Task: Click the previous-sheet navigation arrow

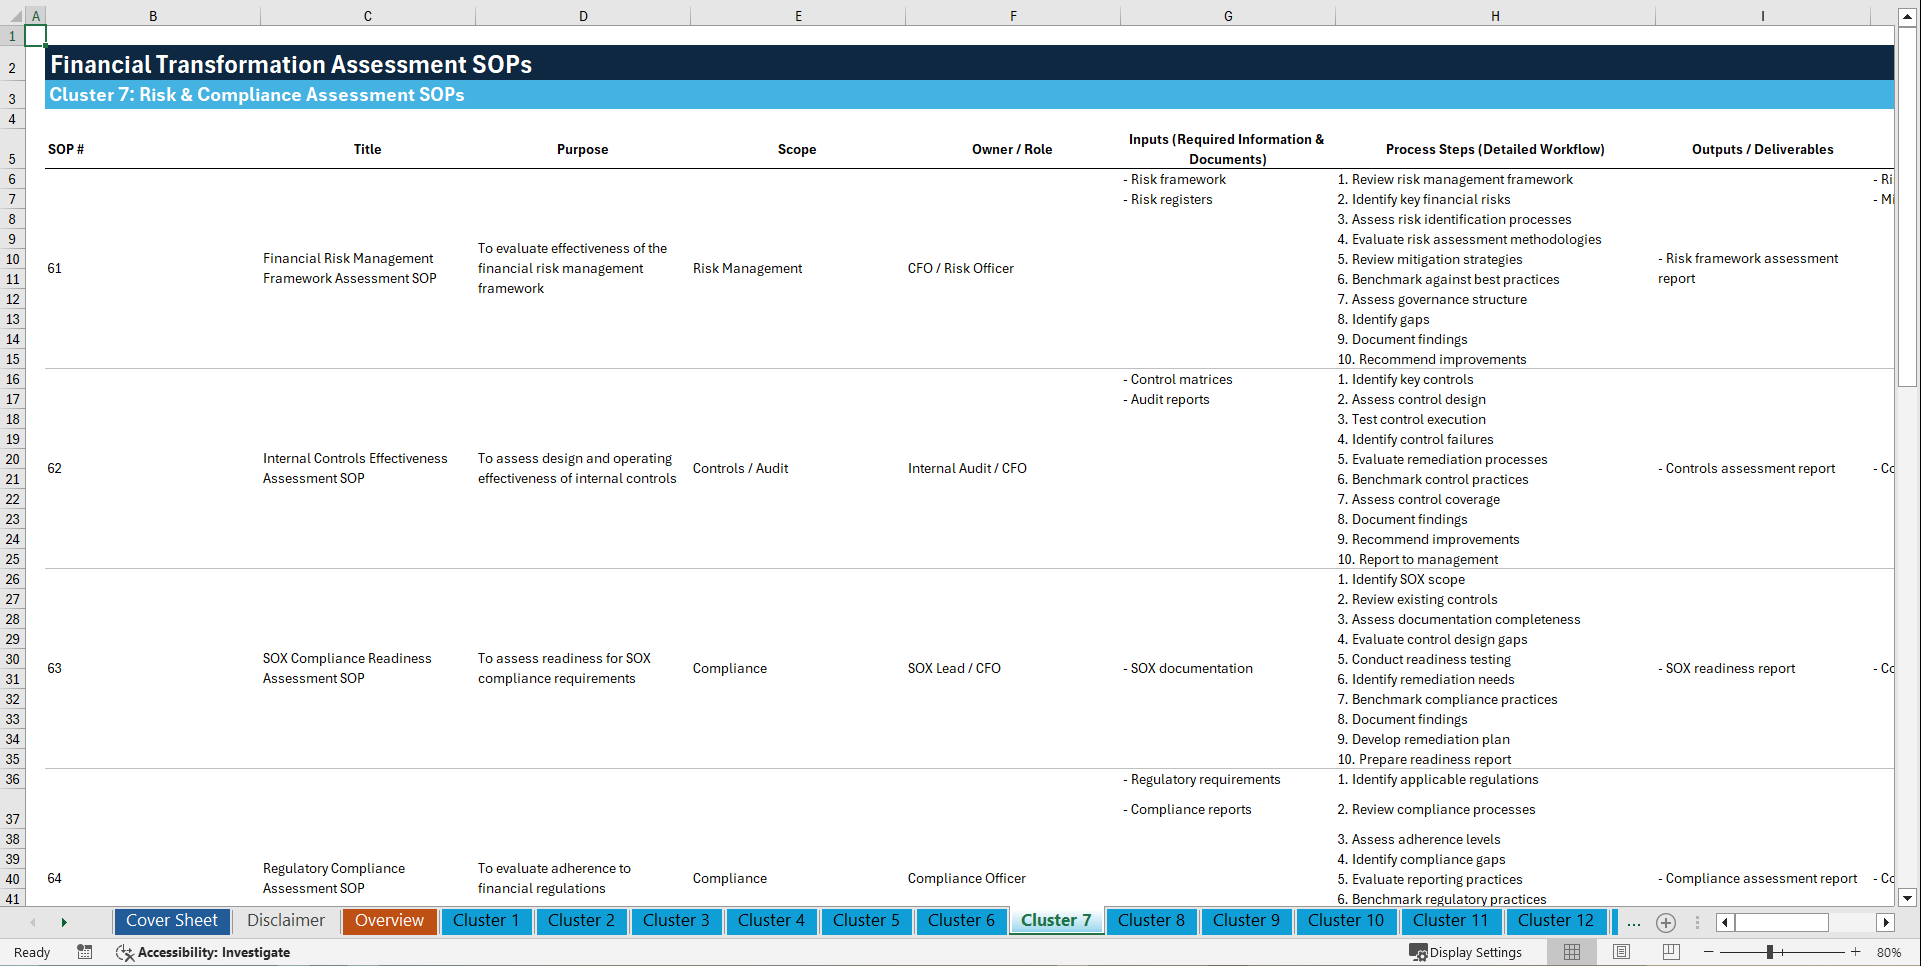Action: point(33,922)
